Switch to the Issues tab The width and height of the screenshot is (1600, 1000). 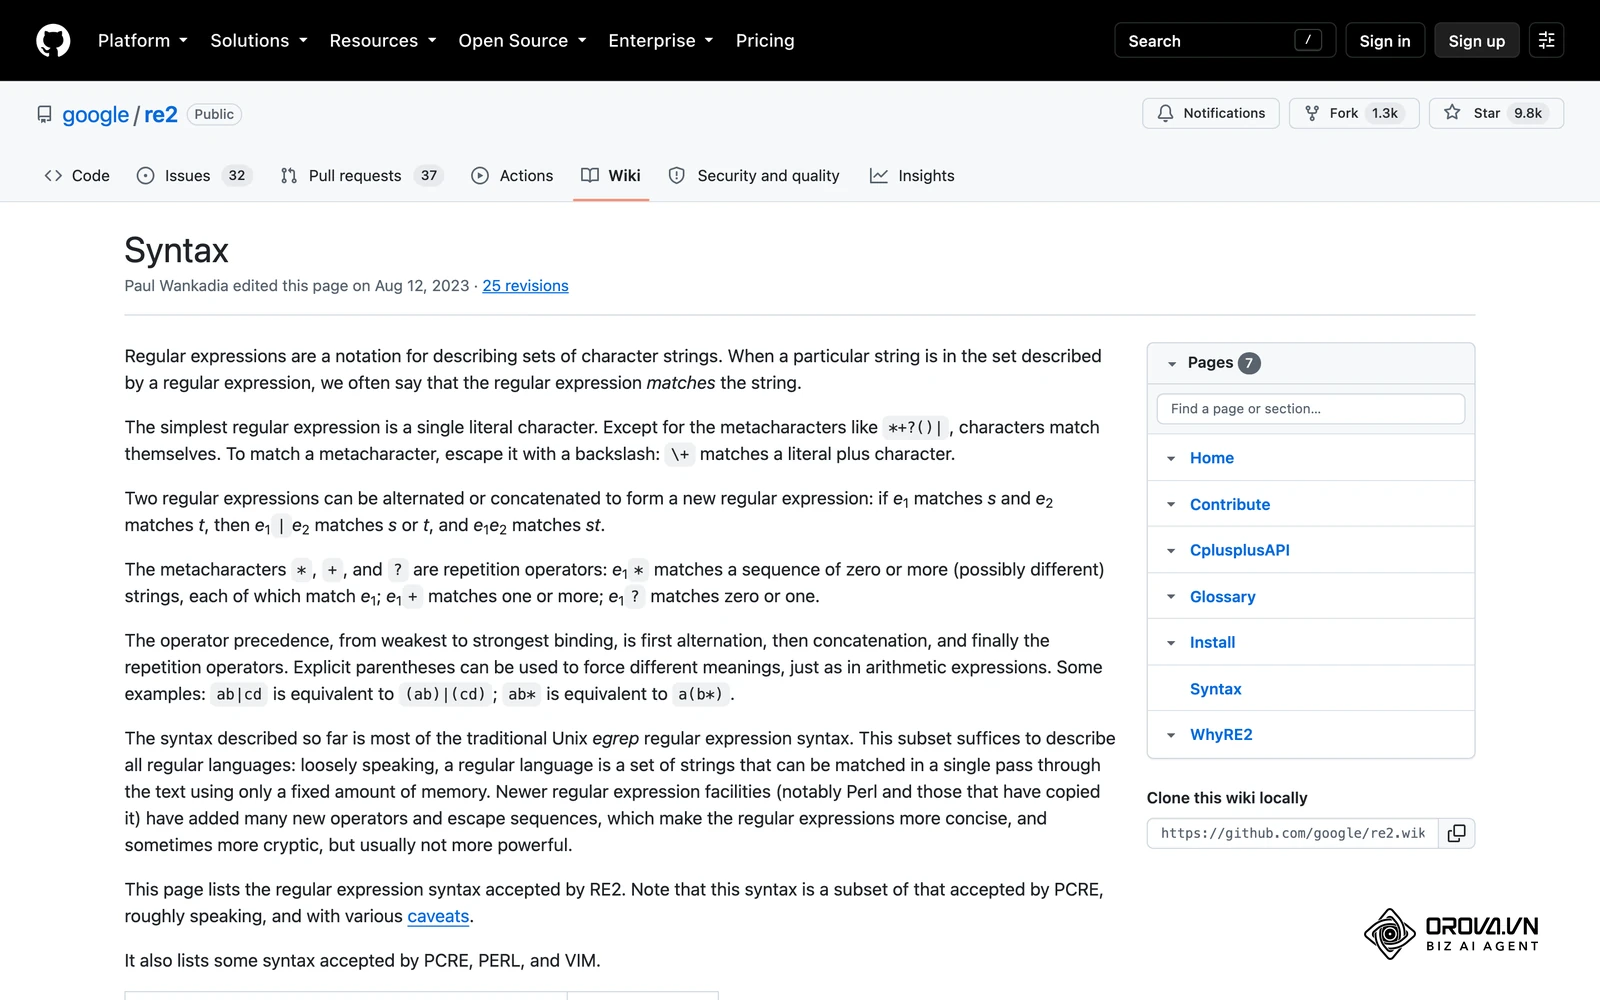(x=194, y=176)
